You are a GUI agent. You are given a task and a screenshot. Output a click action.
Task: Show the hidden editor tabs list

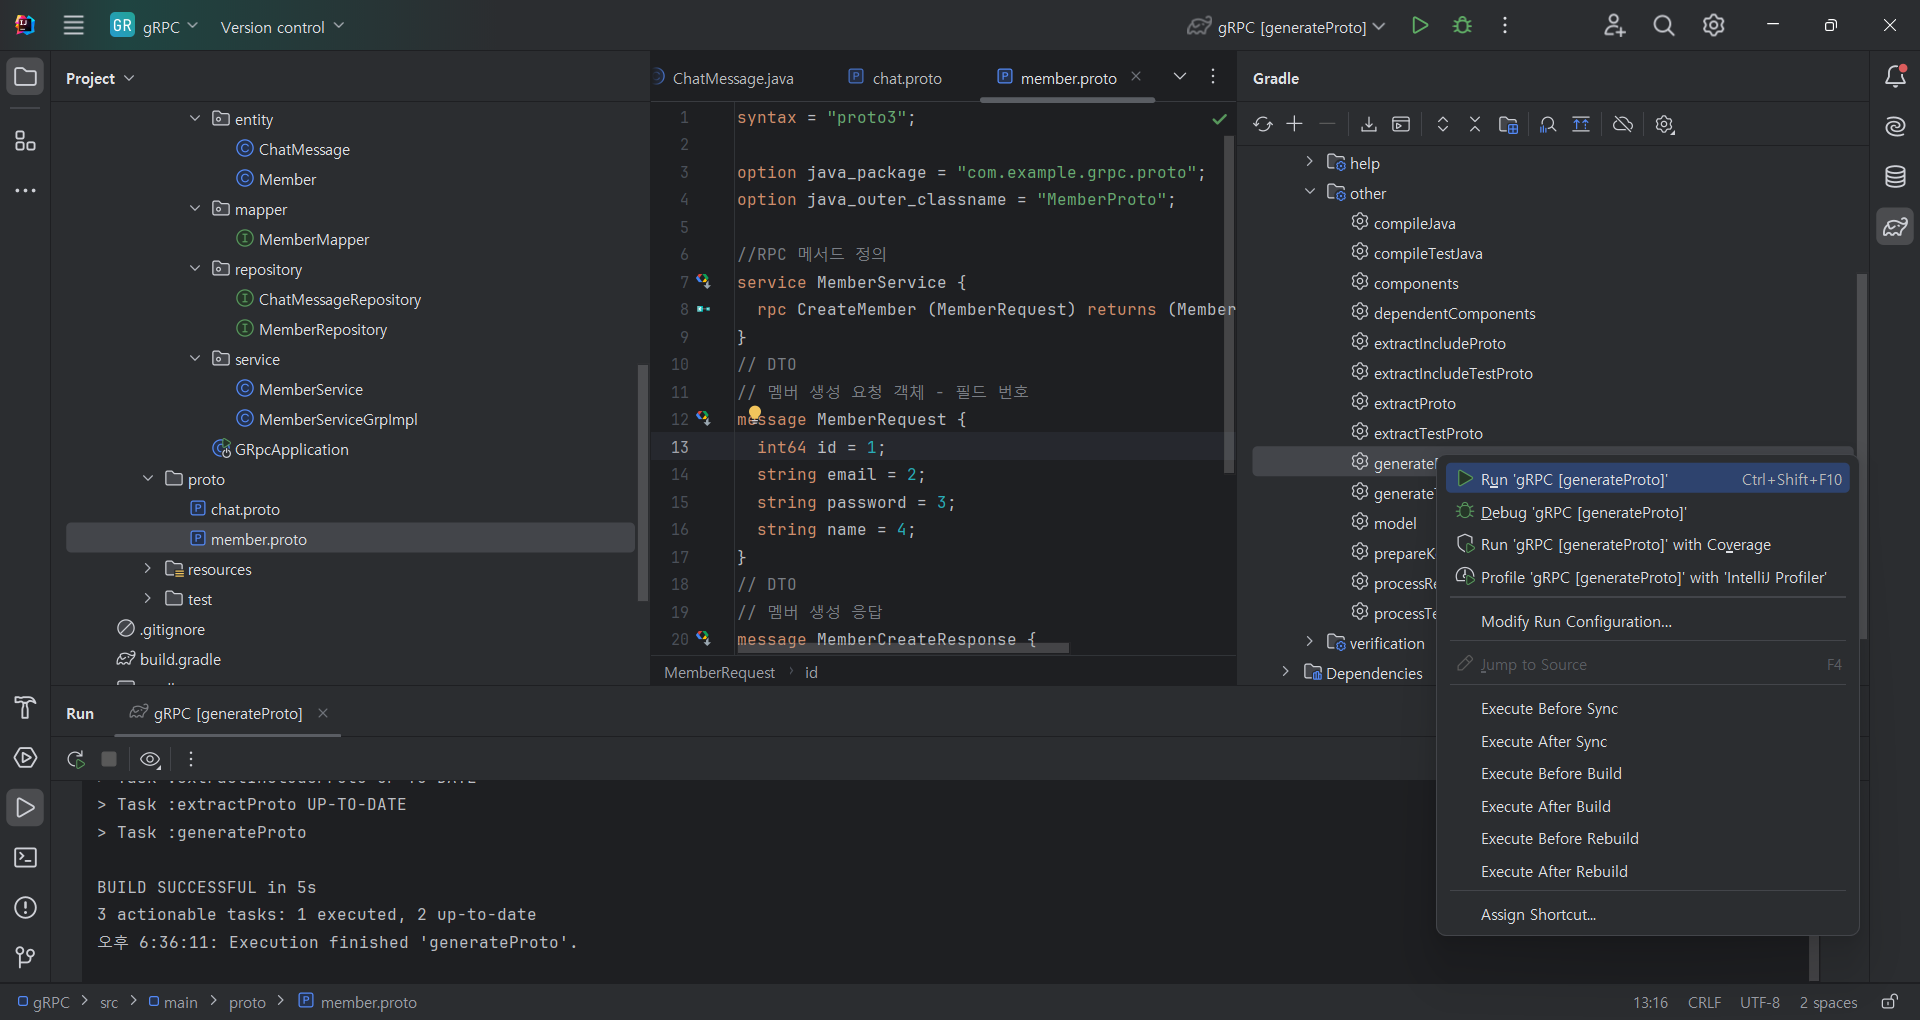coord(1180,77)
